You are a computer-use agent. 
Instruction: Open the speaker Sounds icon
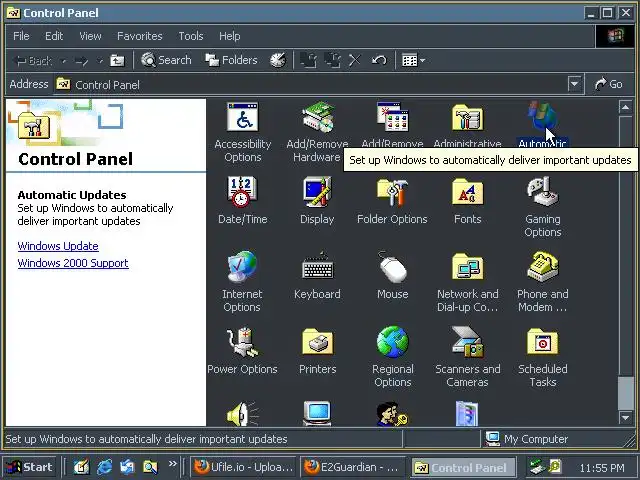click(x=242, y=414)
